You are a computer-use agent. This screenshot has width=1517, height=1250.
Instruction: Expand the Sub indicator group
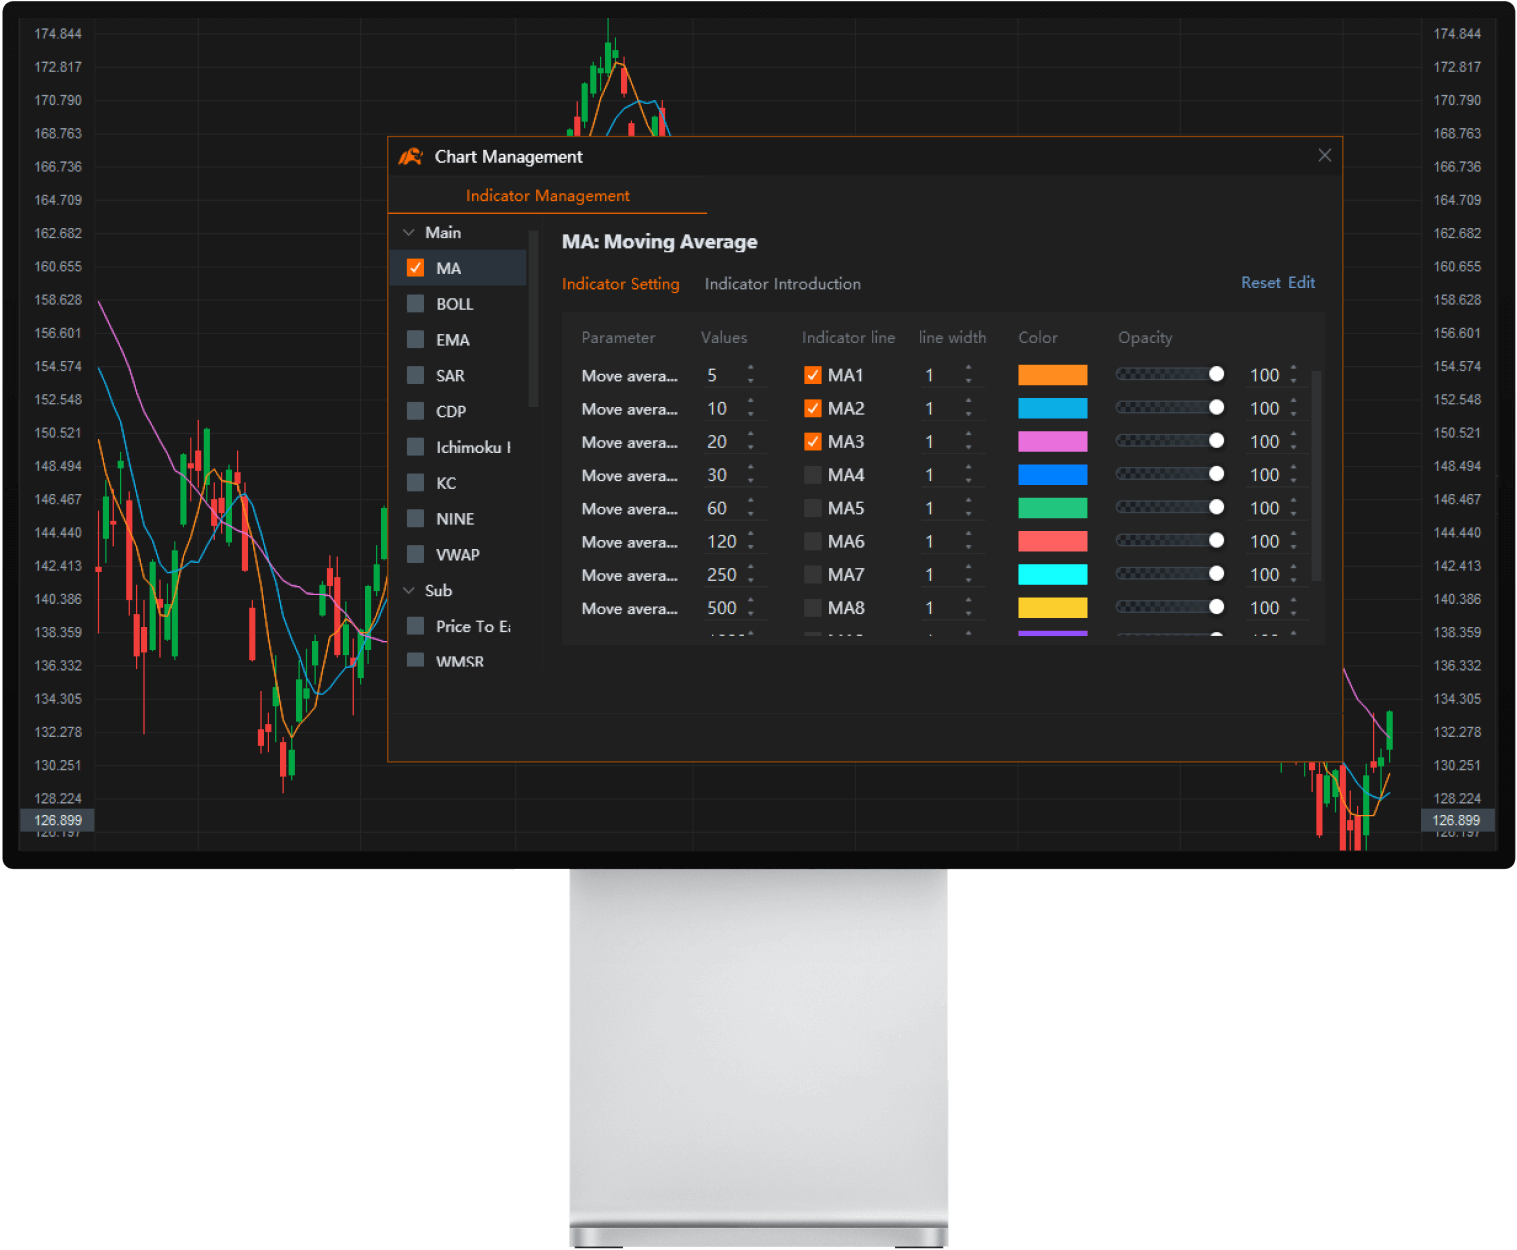pyautogui.click(x=410, y=590)
